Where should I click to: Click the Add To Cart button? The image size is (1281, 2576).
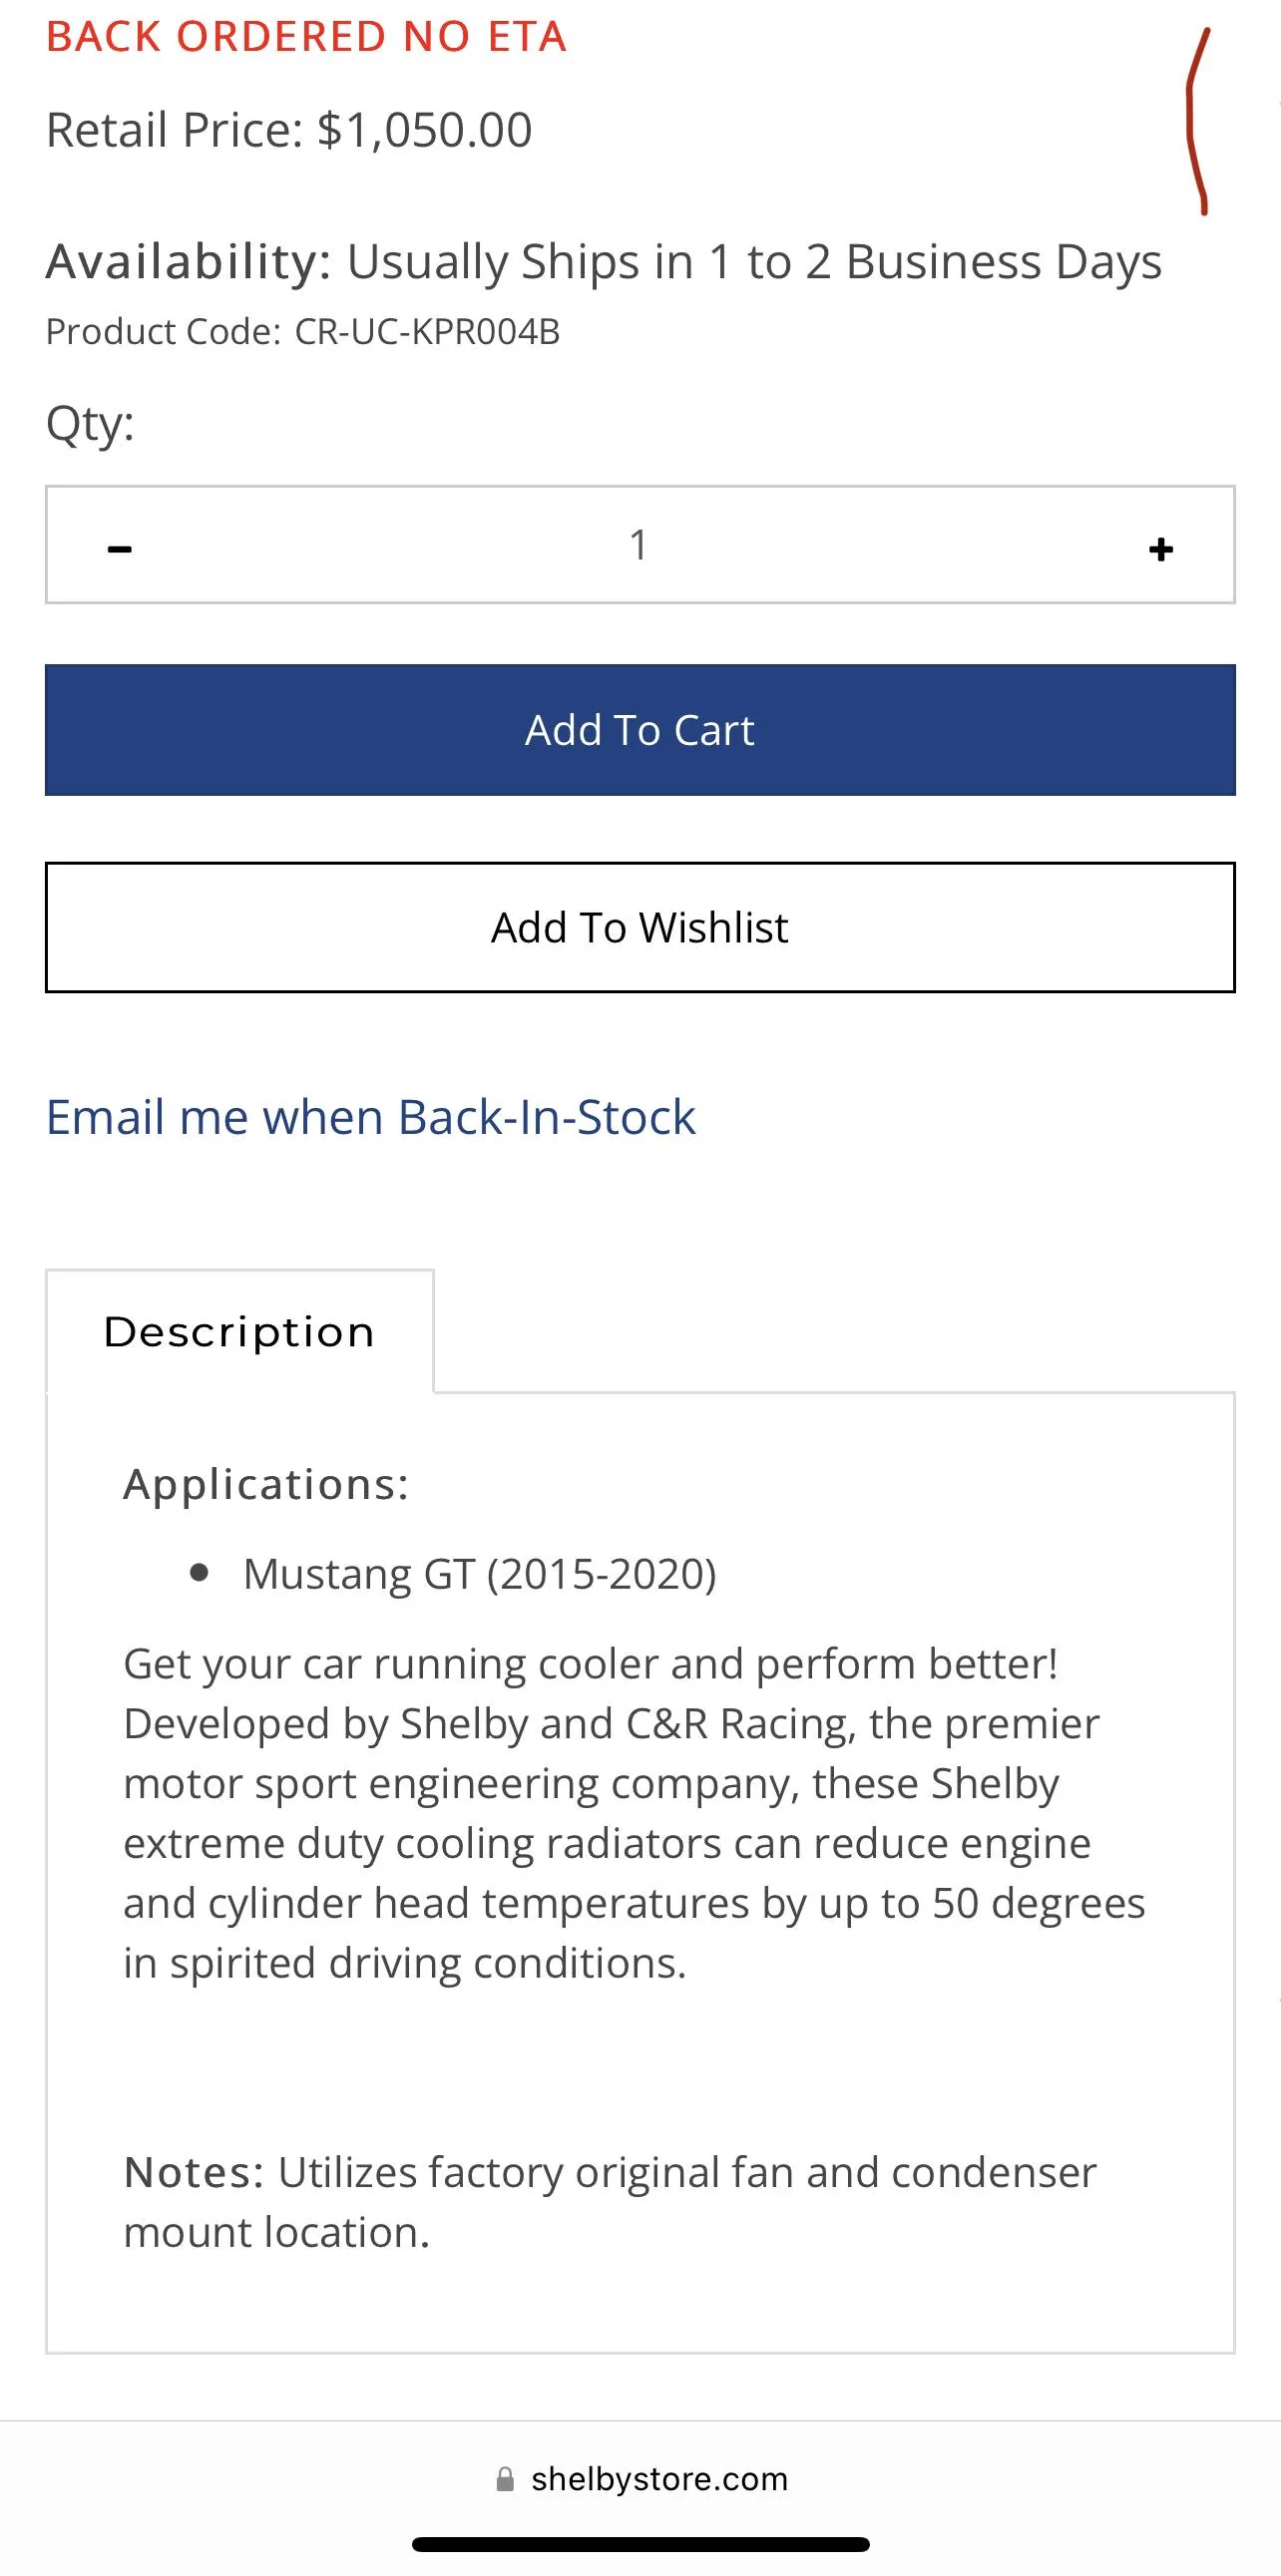click(x=640, y=730)
